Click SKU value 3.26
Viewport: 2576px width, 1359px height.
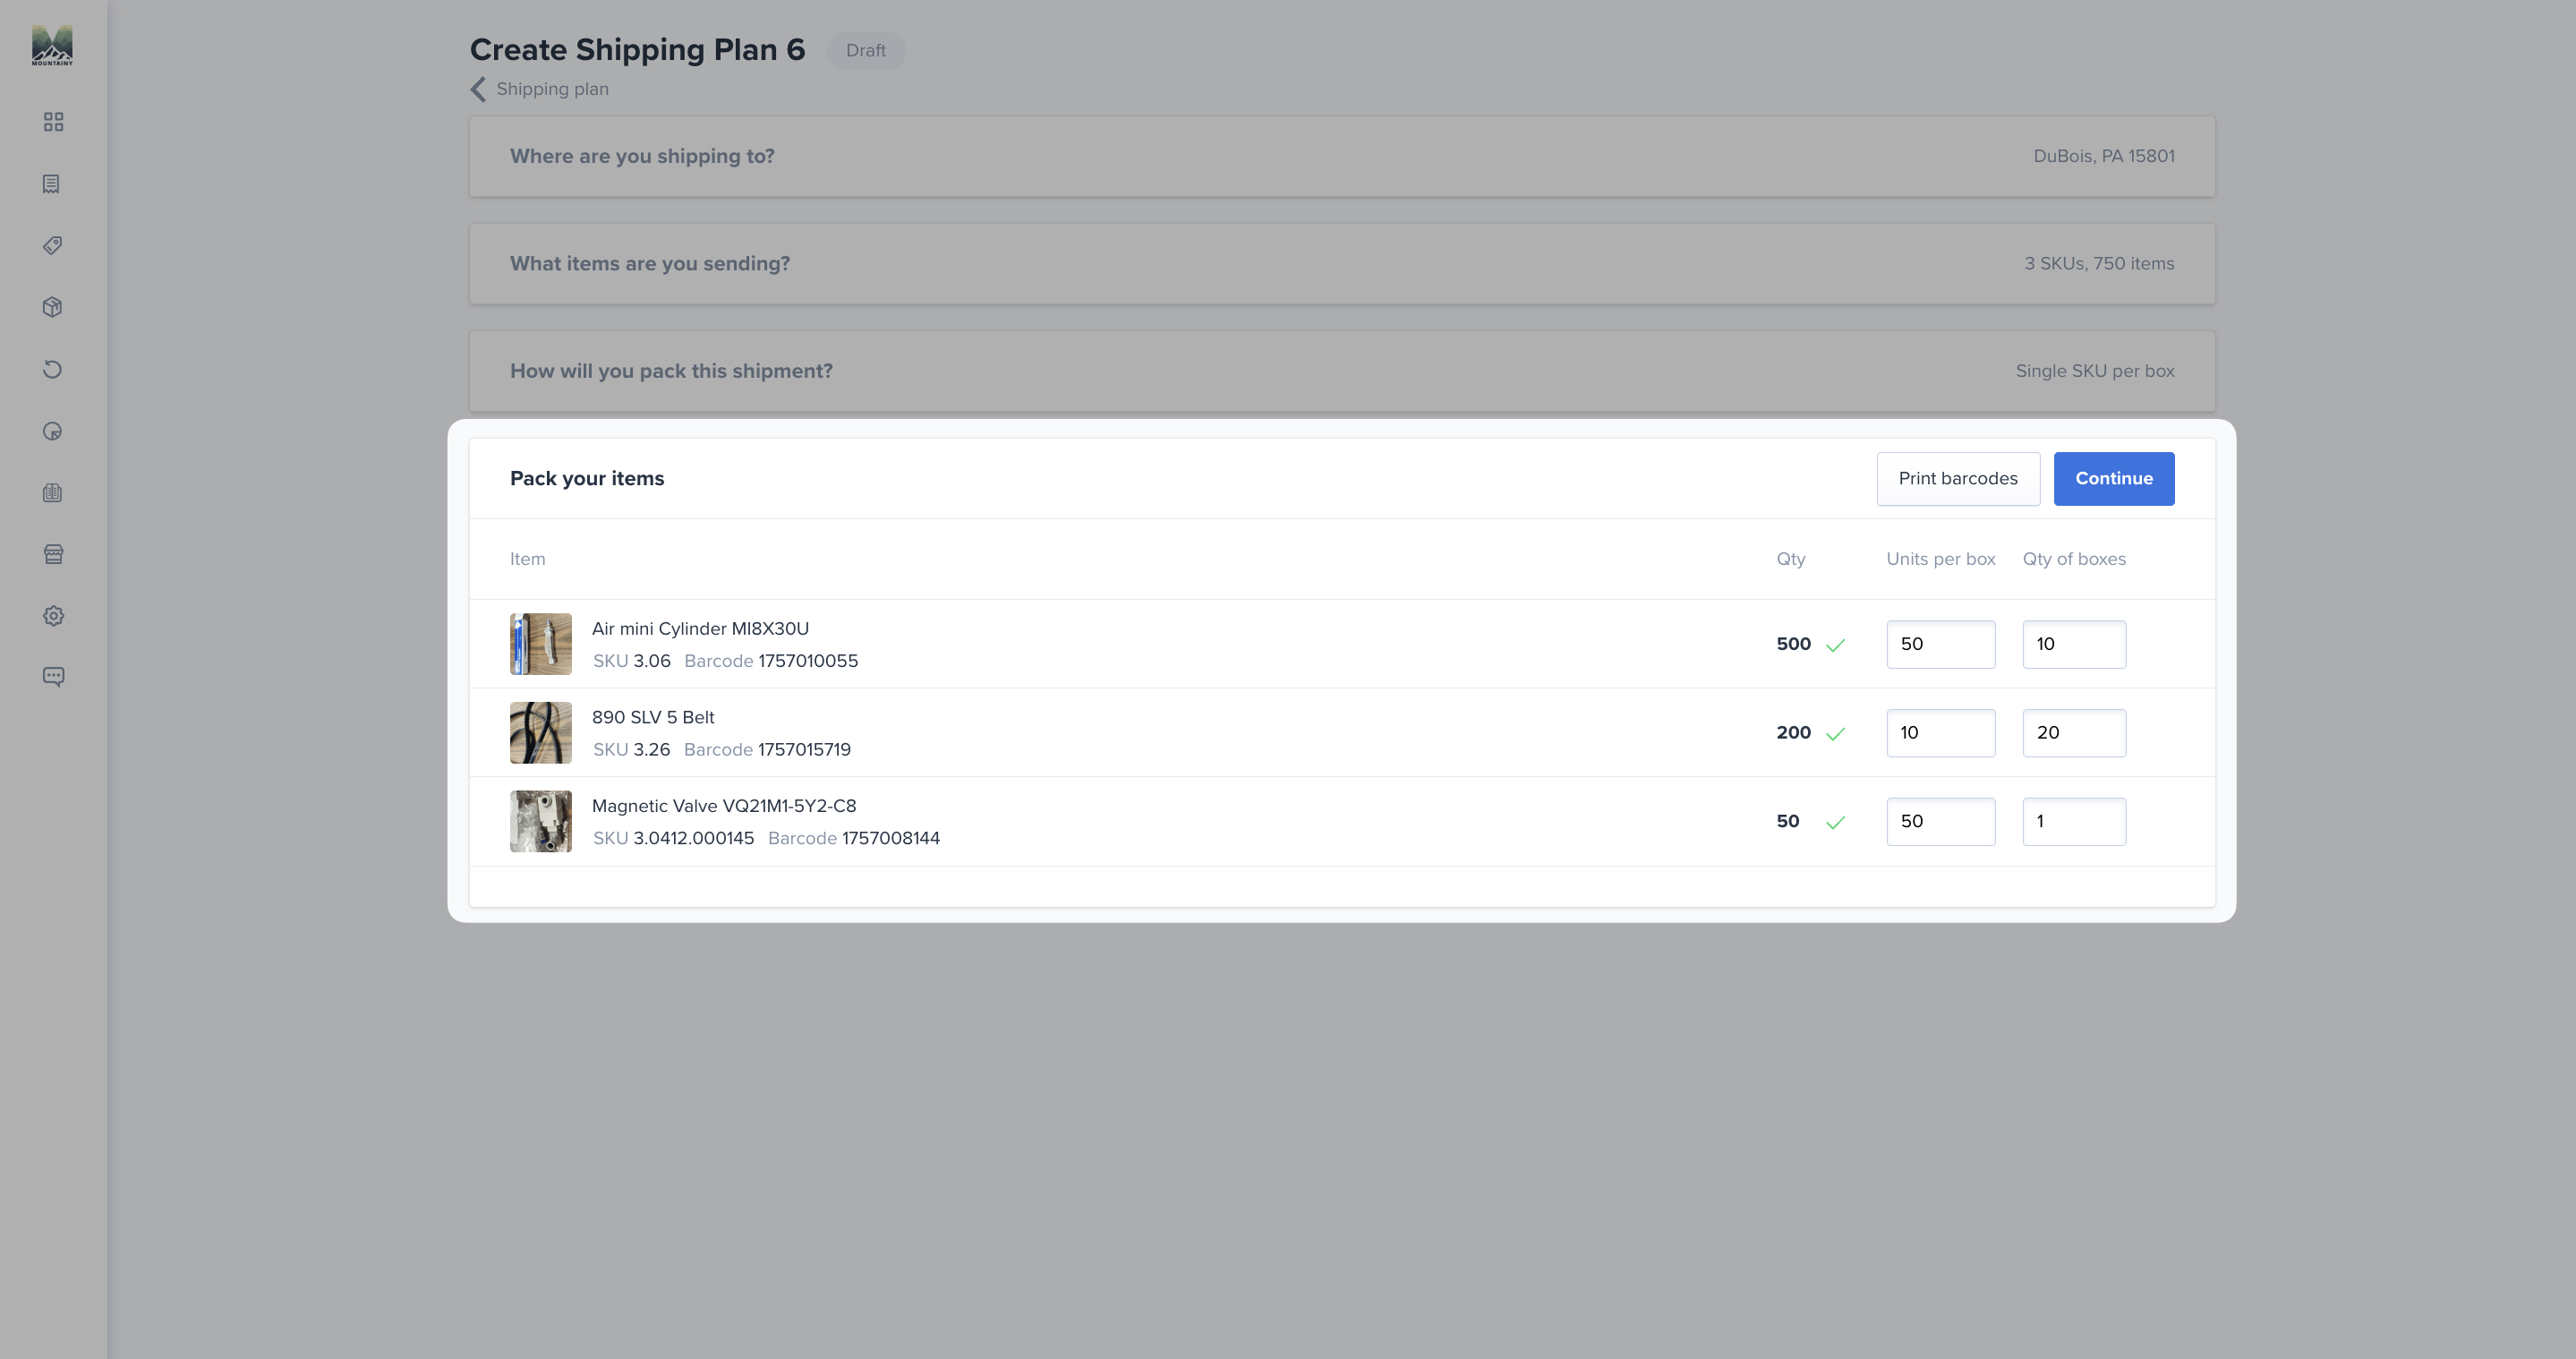click(x=652, y=750)
